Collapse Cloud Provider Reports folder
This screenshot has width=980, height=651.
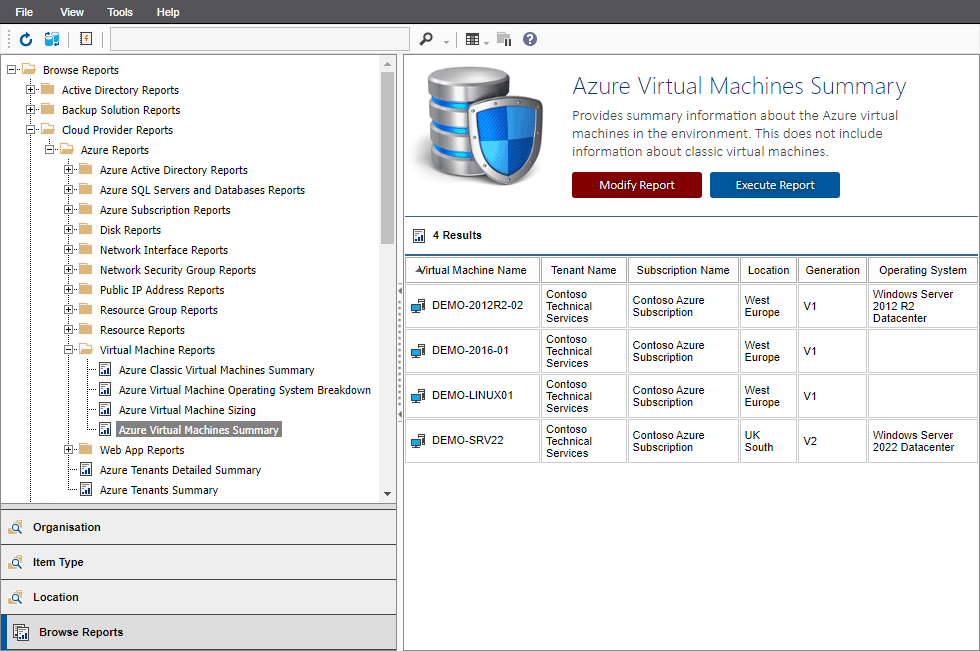[x=30, y=130]
